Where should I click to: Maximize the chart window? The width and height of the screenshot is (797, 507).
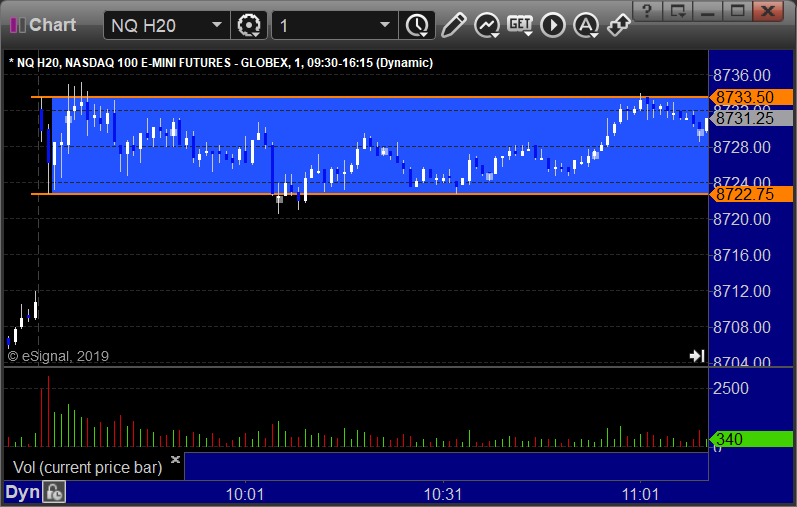click(738, 11)
